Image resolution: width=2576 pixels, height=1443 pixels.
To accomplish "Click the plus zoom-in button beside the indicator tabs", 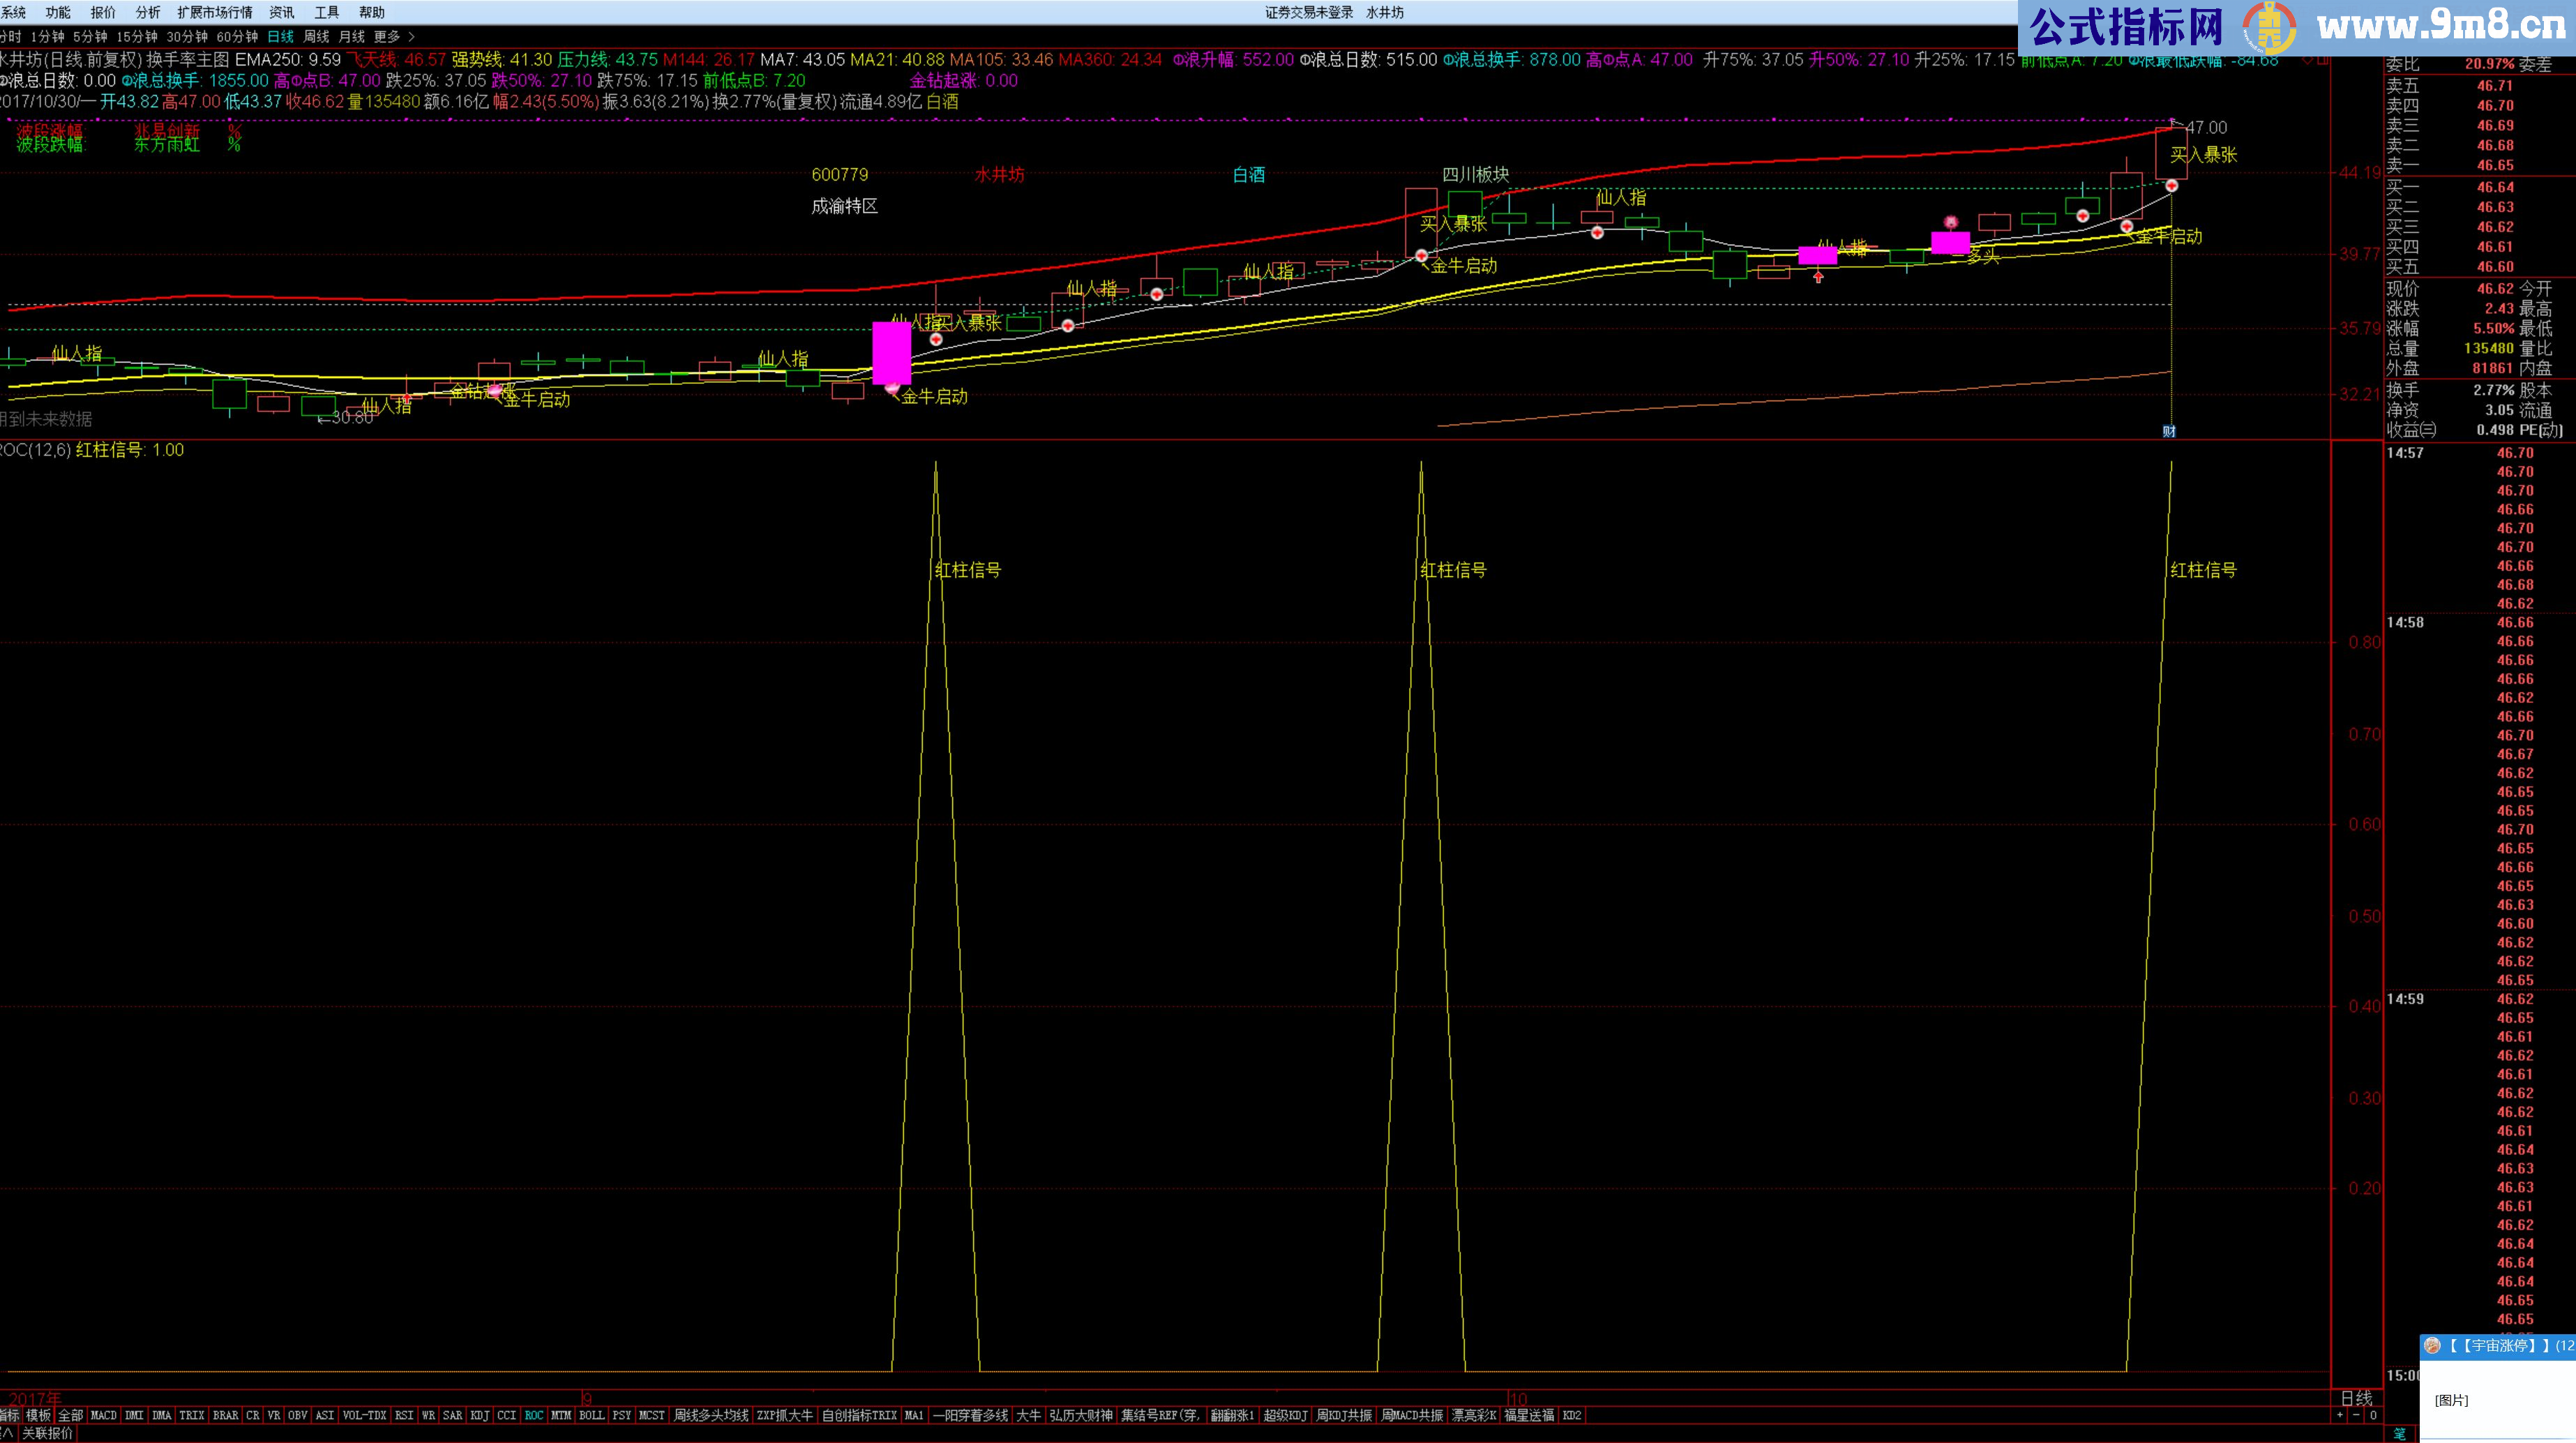I will (x=2339, y=1415).
